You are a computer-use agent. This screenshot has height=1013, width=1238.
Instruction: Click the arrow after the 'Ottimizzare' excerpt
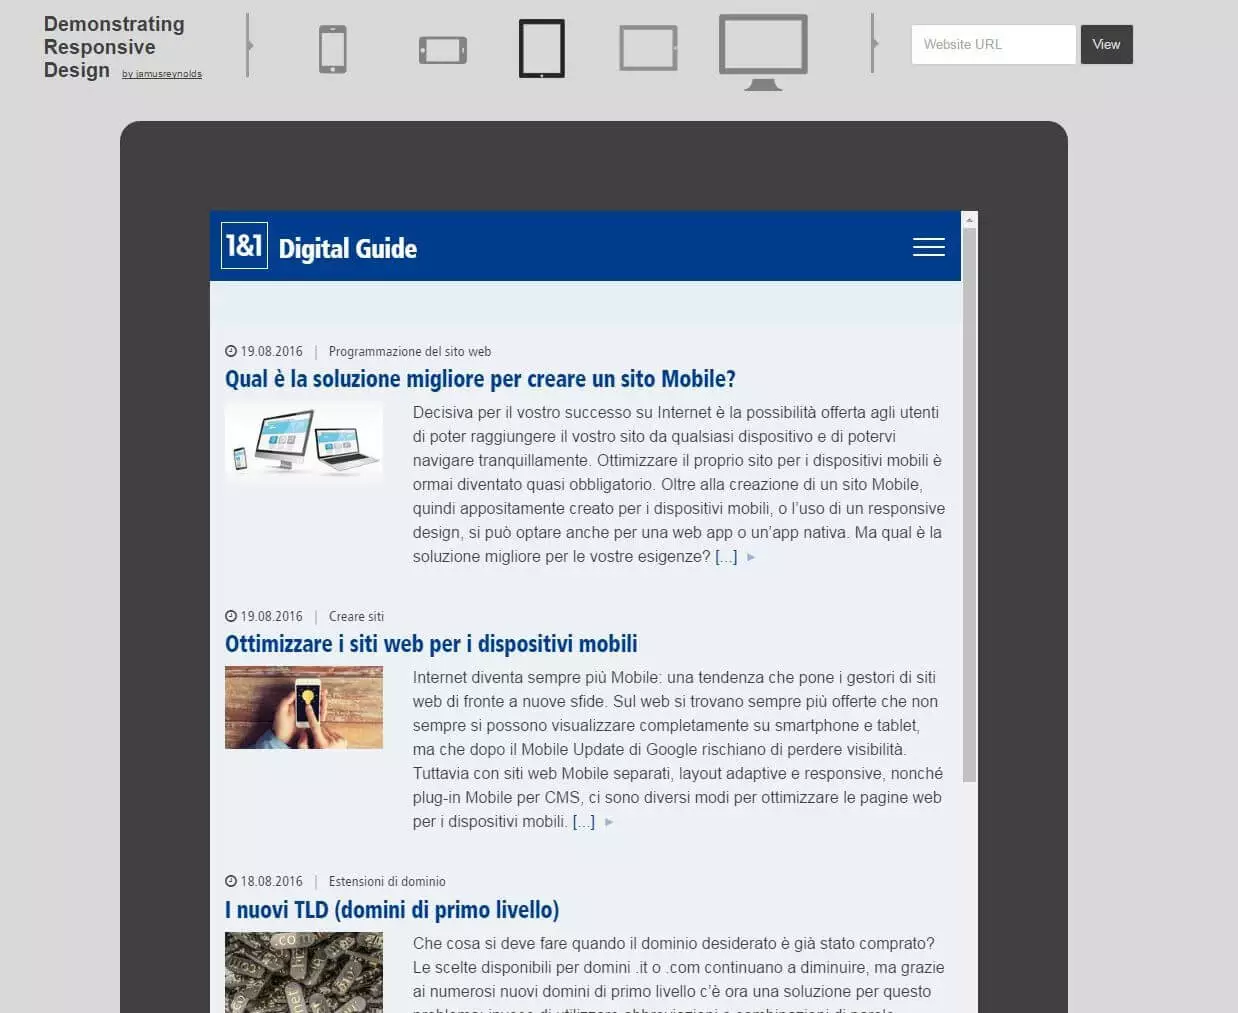(609, 822)
